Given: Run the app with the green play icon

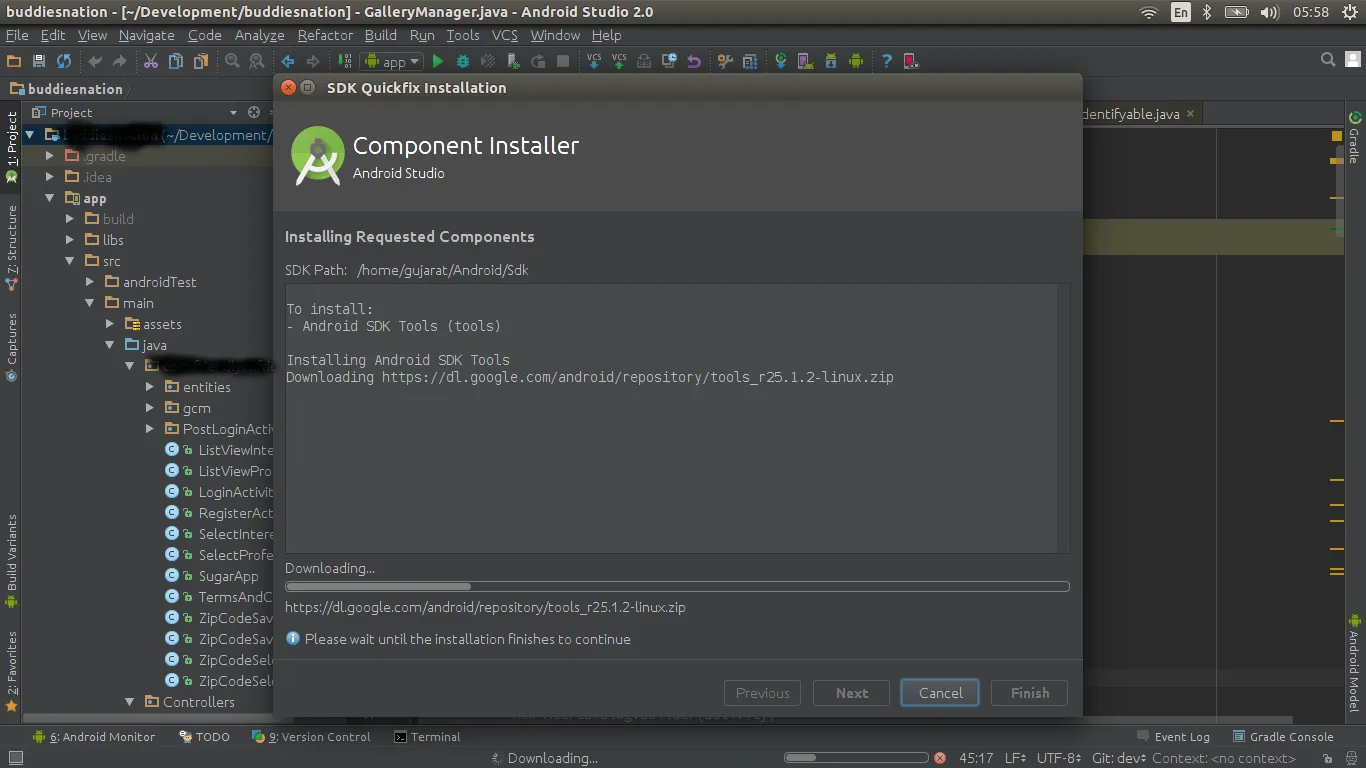Looking at the screenshot, I should coord(437,62).
